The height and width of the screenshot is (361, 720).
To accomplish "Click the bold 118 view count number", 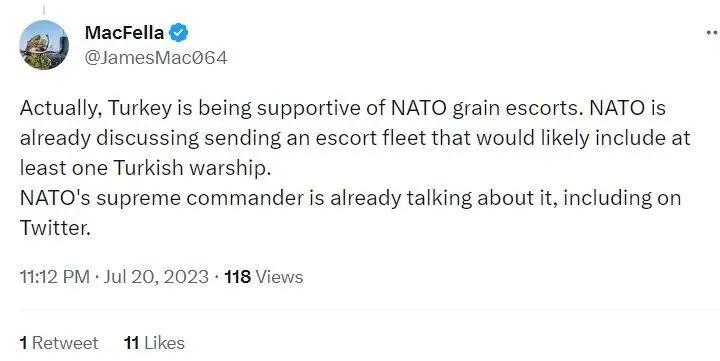I will pos(237,277).
